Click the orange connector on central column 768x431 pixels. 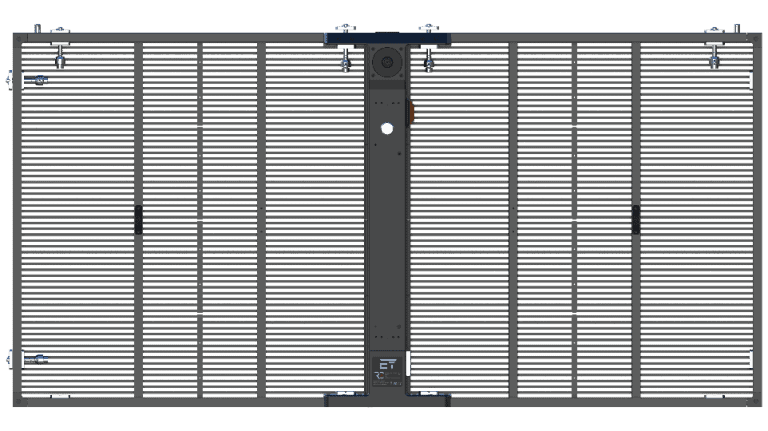click(409, 113)
